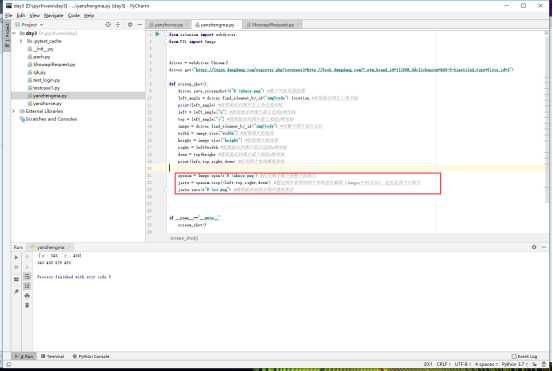Click the screen_shot breadcrumb below editor

(184, 238)
